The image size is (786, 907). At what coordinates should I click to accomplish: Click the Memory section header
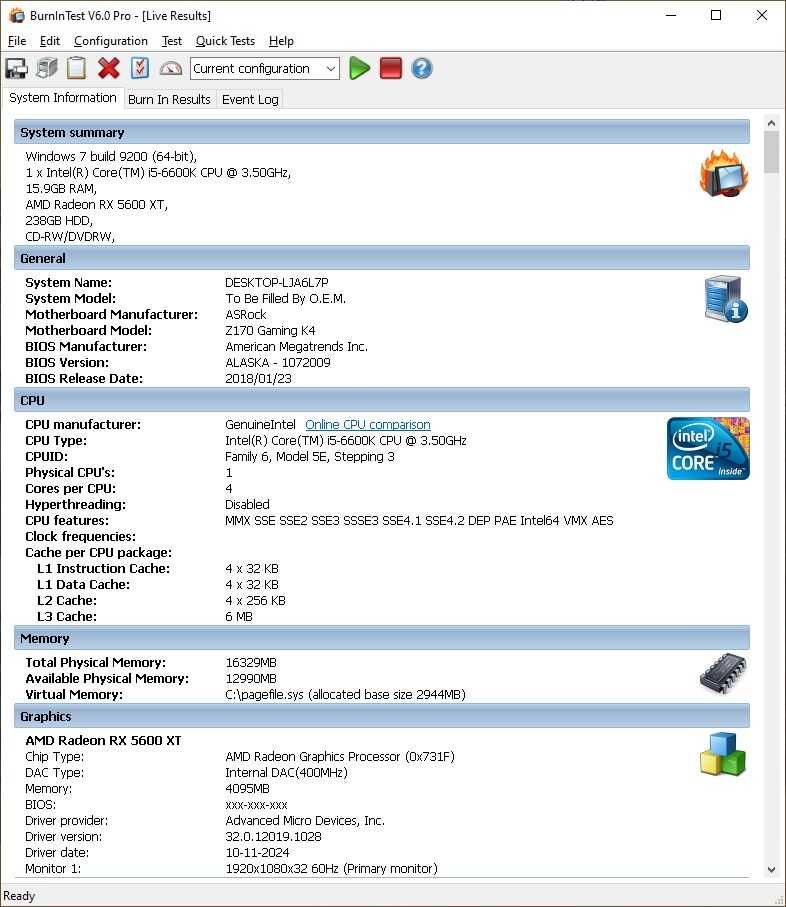click(382, 639)
